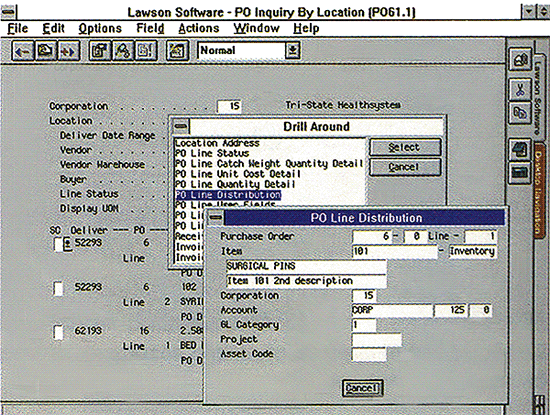Image resolution: width=550 pixels, height=415 pixels.
Task: Open the Field menu
Action: pyautogui.click(x=150, y=28)
